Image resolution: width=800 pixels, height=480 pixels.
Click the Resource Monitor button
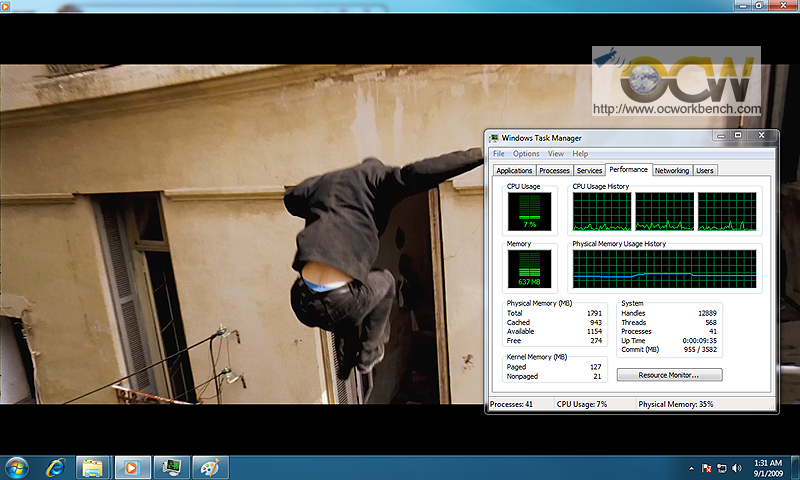pyautogui.click(x=669, y=375)
